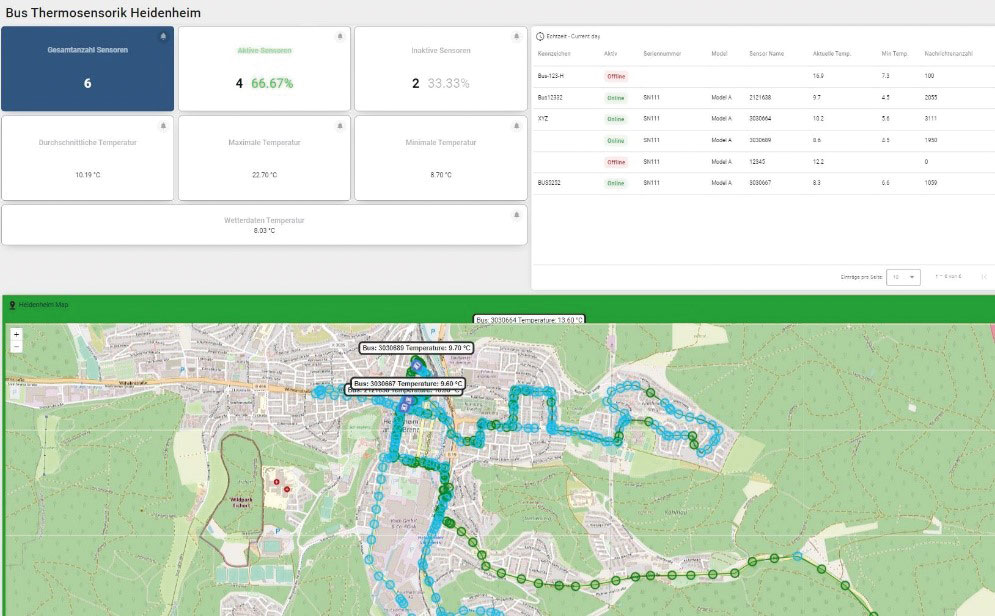Click bell icon on Aktive Sensoren card
The image size is (995, 616).
point(340,36)
